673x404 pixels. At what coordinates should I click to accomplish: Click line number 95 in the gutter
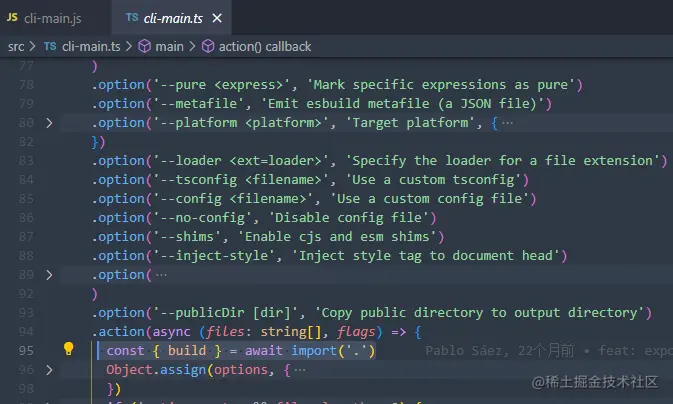[x=26, y=351]
